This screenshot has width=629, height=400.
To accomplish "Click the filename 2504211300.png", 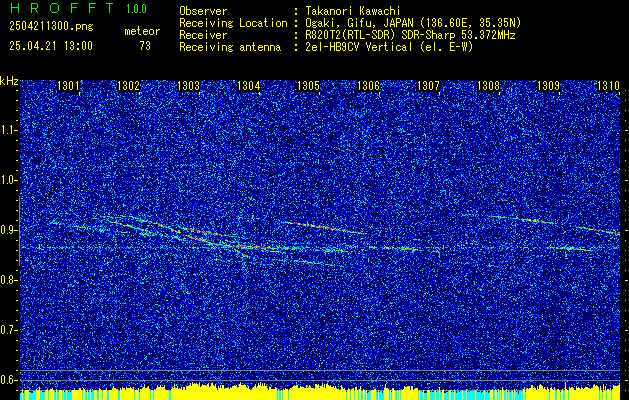I will (51, 27).
